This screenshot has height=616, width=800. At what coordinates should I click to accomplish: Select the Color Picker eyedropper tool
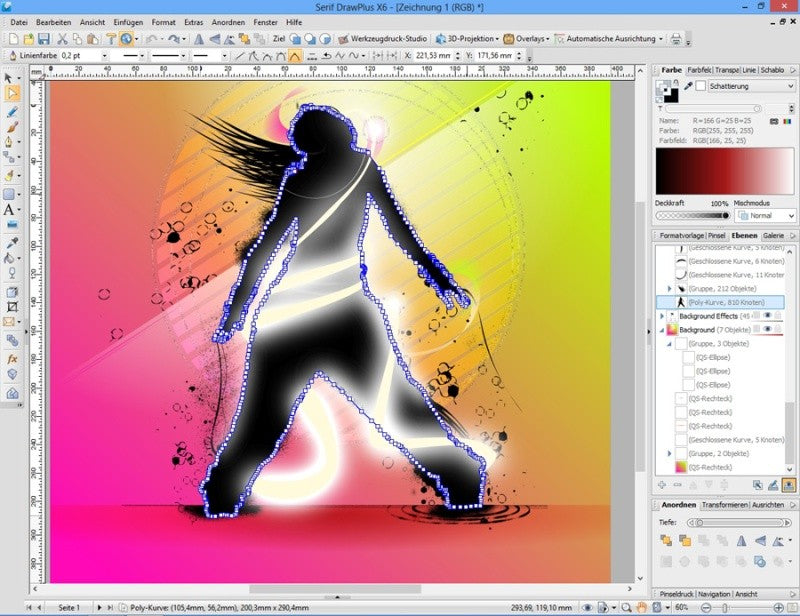point(12,242)
